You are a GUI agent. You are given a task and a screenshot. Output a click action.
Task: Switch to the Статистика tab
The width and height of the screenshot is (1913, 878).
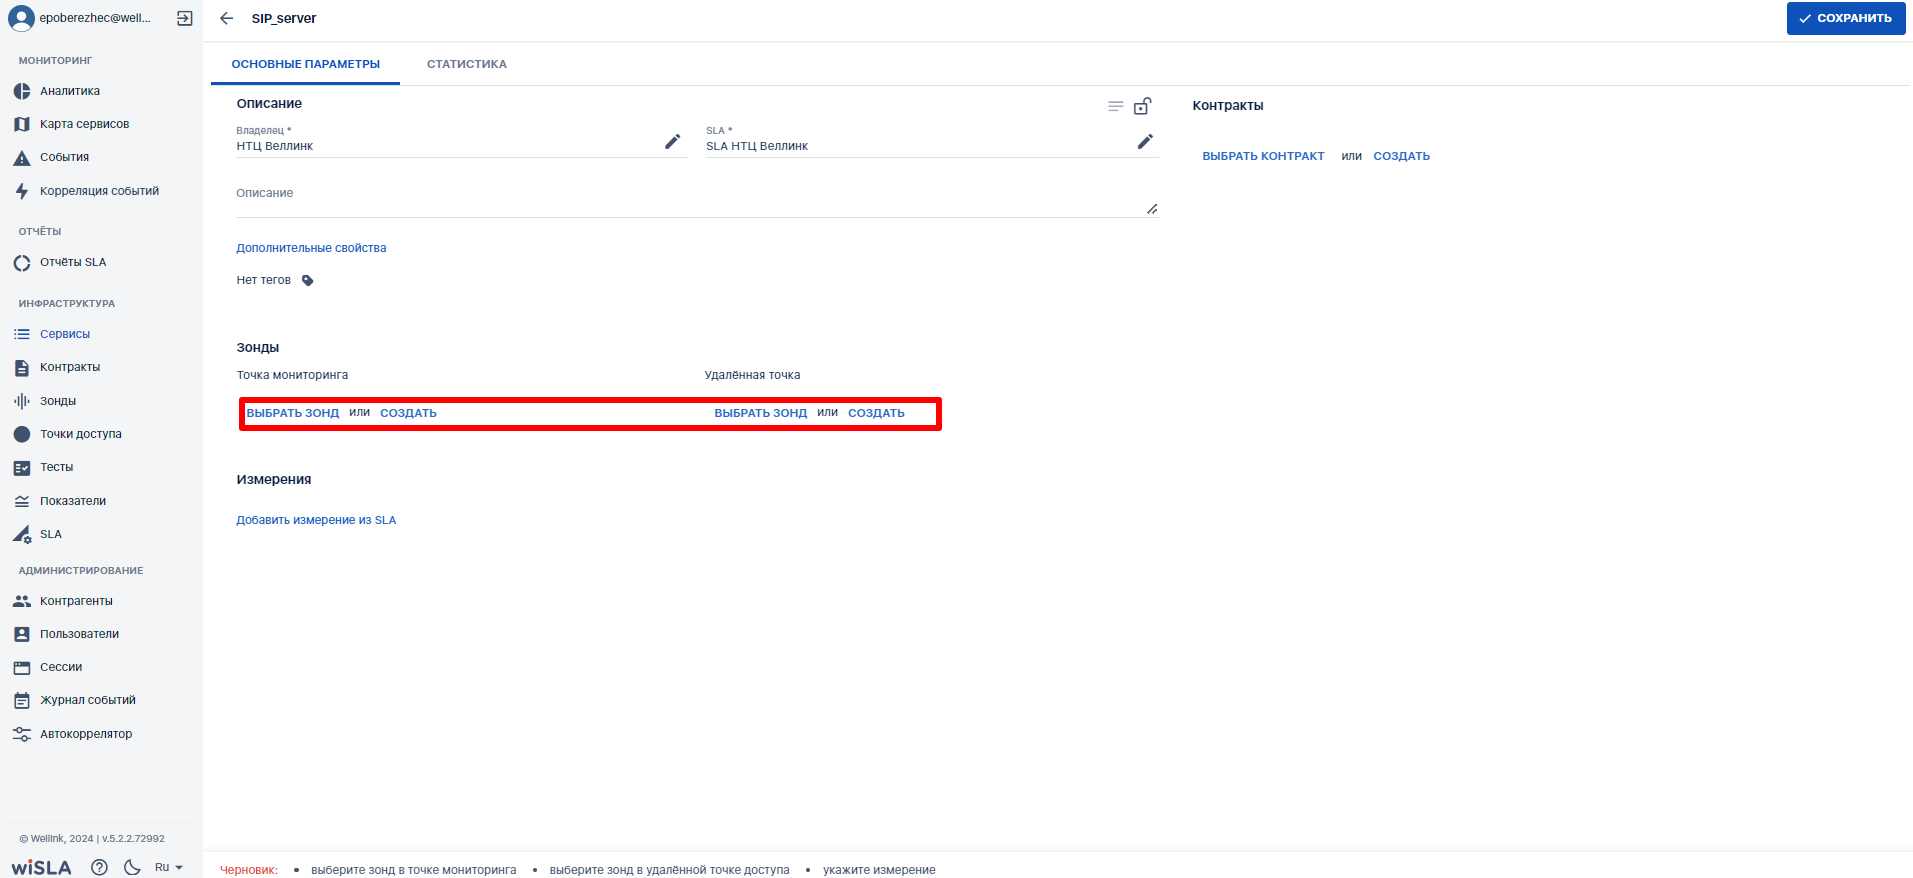point(467,64)
